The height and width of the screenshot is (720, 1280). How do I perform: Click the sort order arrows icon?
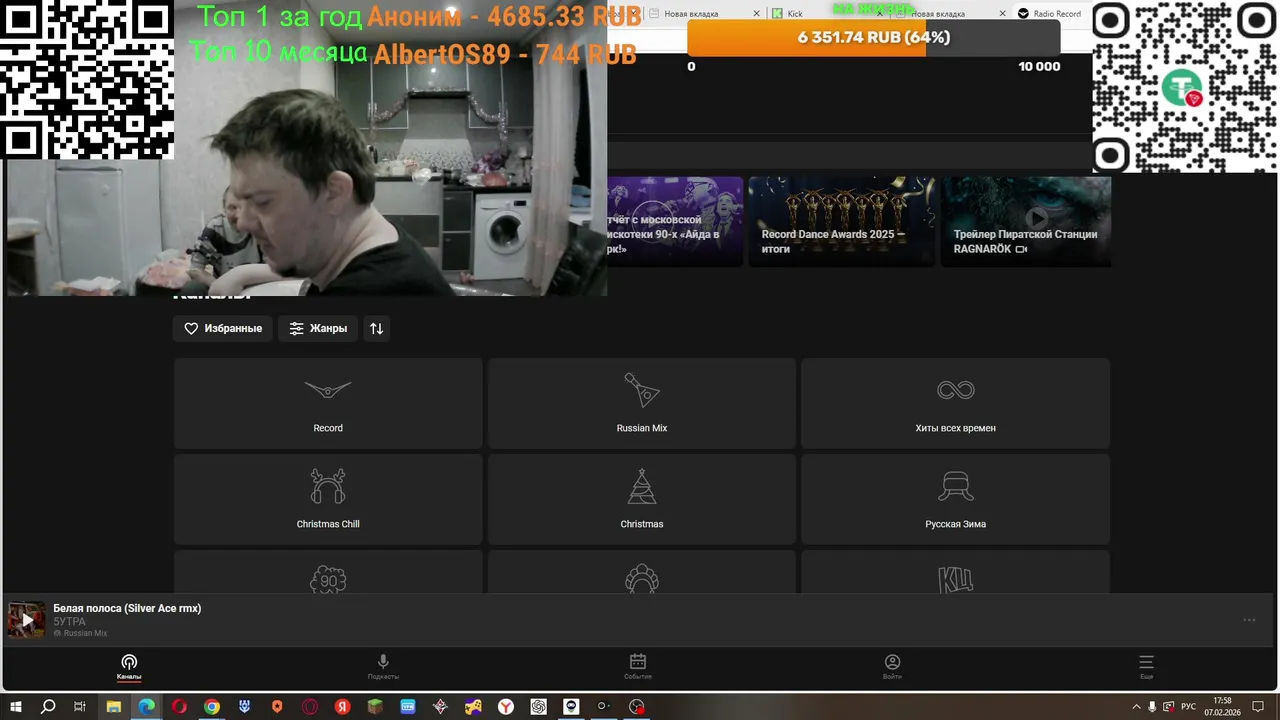point(376,328)
